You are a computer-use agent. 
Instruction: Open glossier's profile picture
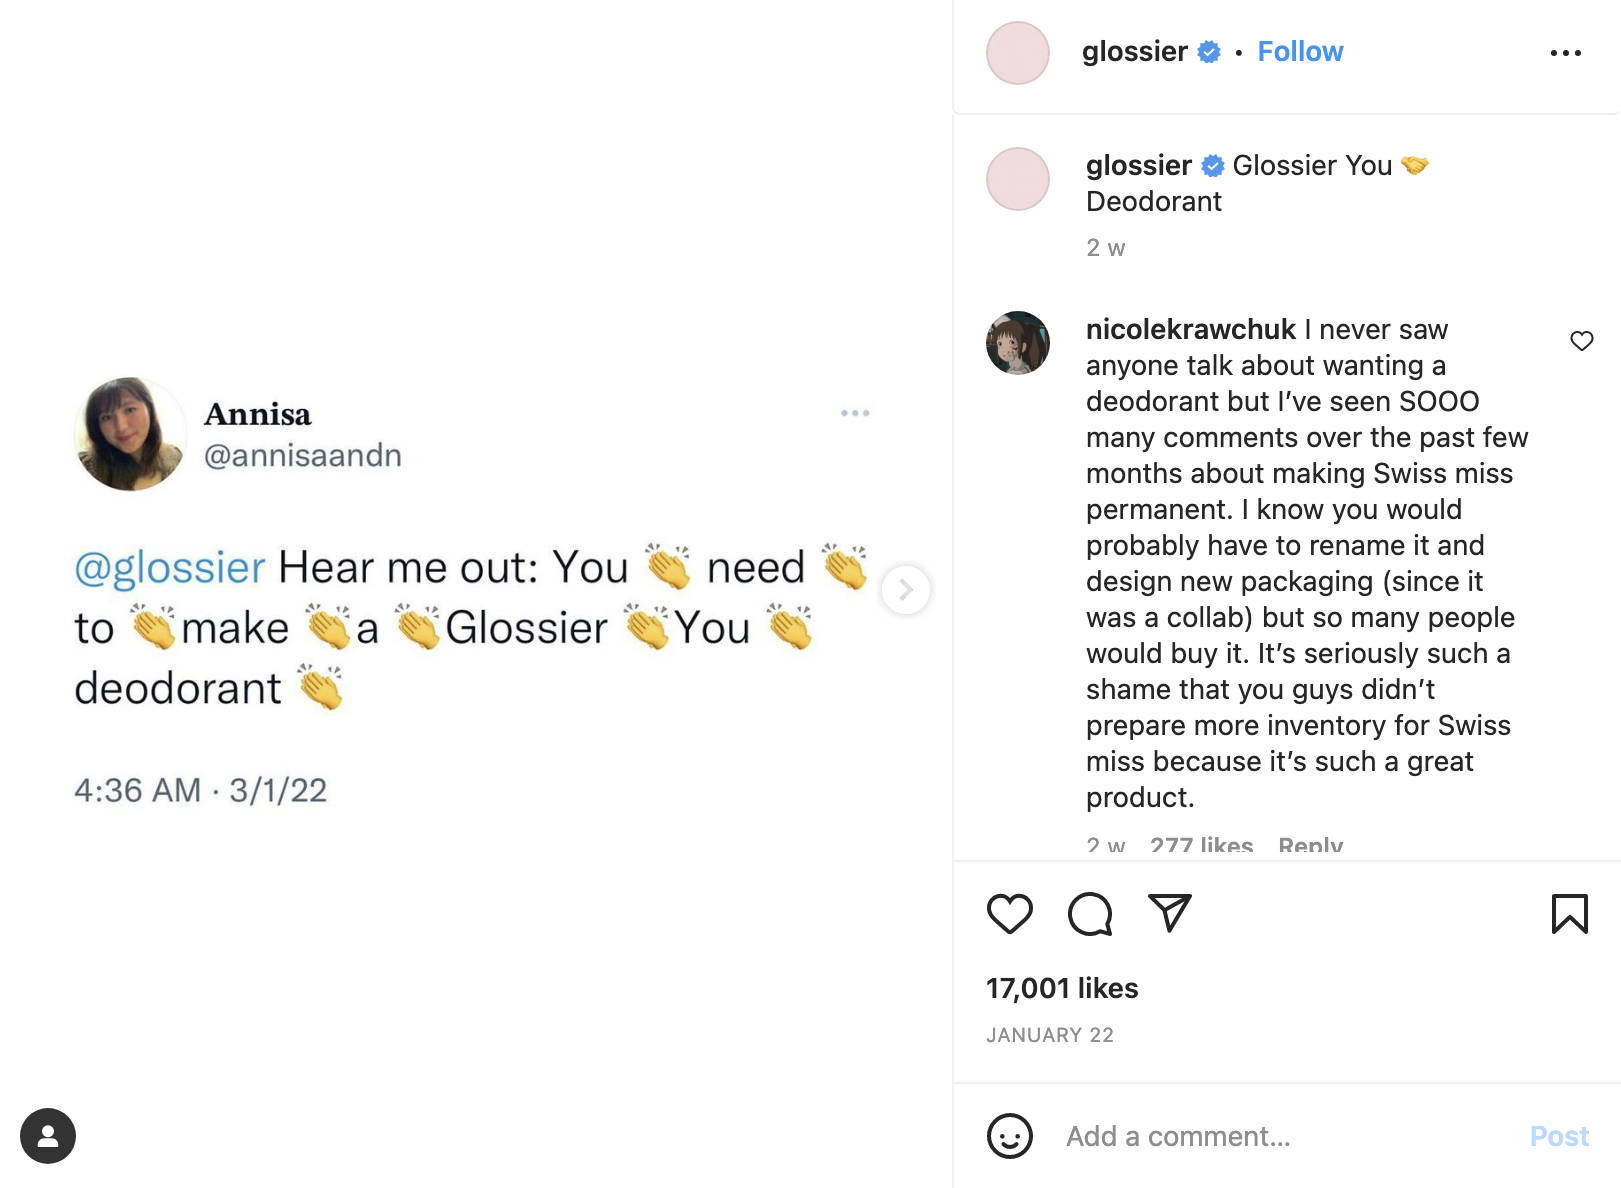click(x=1017, y=53)
